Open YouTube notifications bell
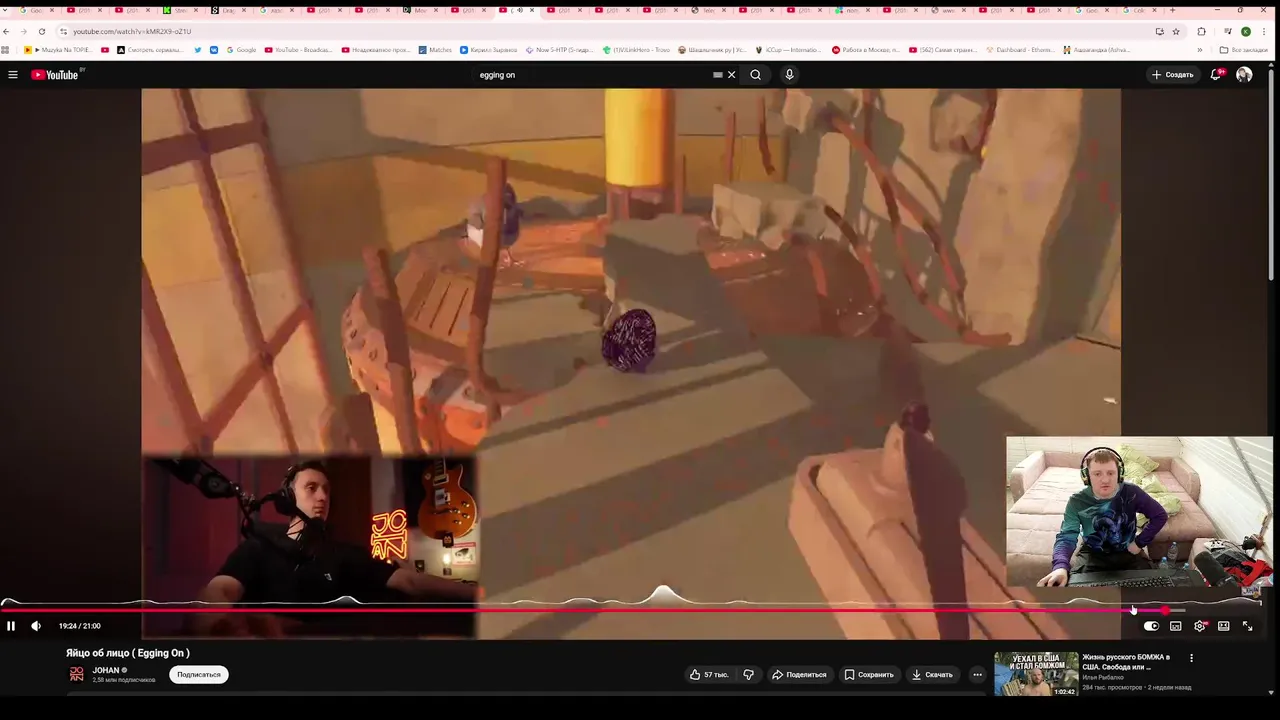The height and width of the screenshot is (720, 1280). click(1216, 75)
